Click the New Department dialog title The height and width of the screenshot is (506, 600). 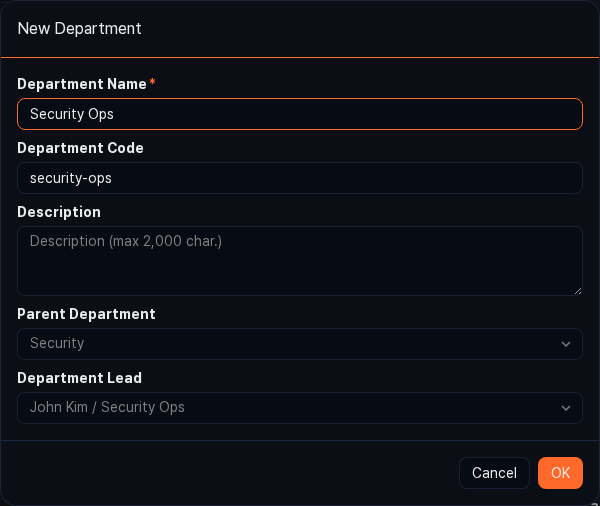80,28
